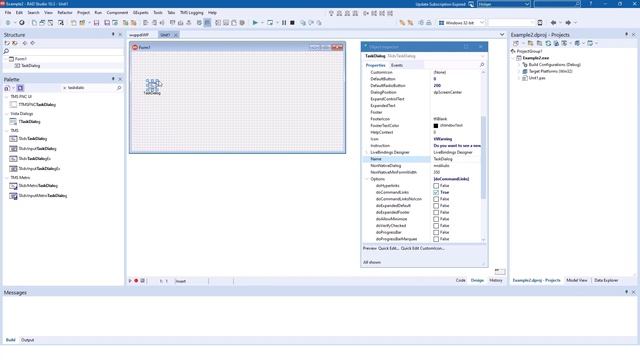Stop program execution with the square icon
The image size is (640, 360).
292,23
